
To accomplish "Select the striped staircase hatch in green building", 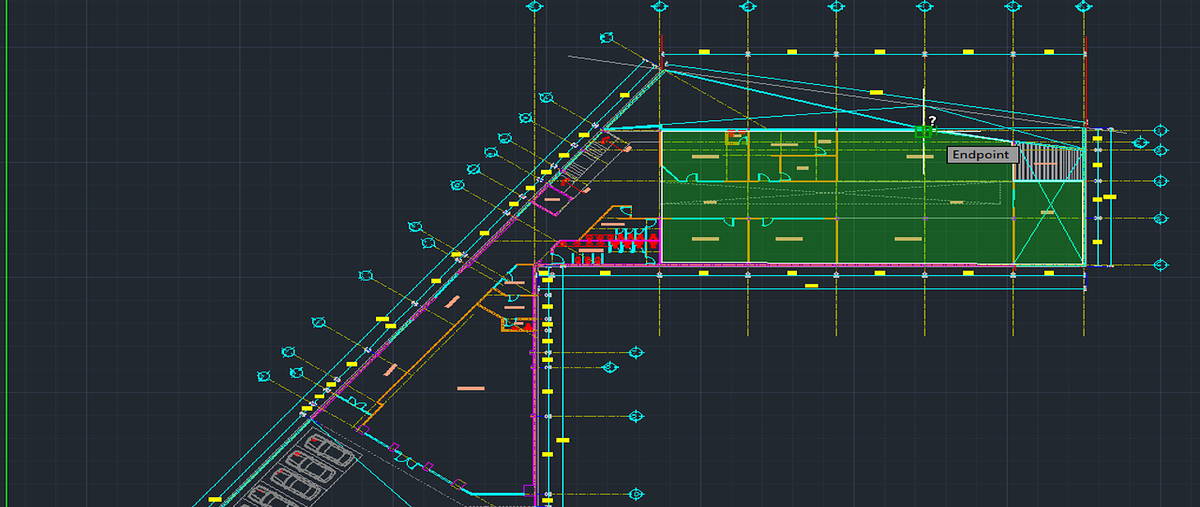I will [x=1050, y=162].
